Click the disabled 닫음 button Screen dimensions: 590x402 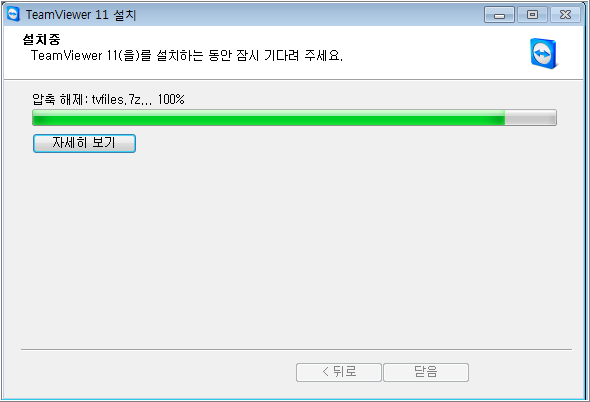coord(426,372)
